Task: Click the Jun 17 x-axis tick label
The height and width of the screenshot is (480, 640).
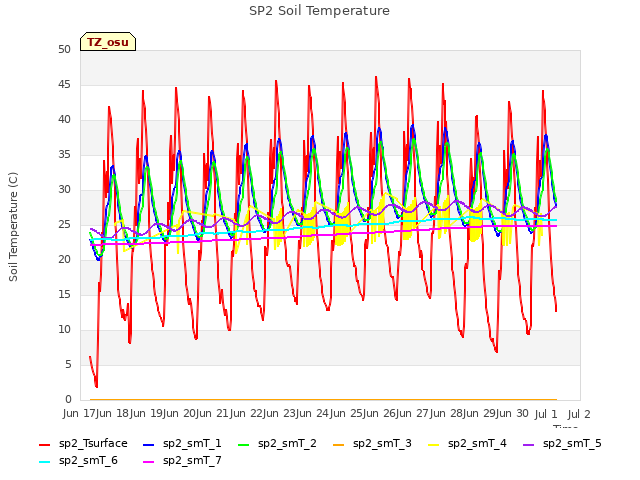Action: coord(79,413)
